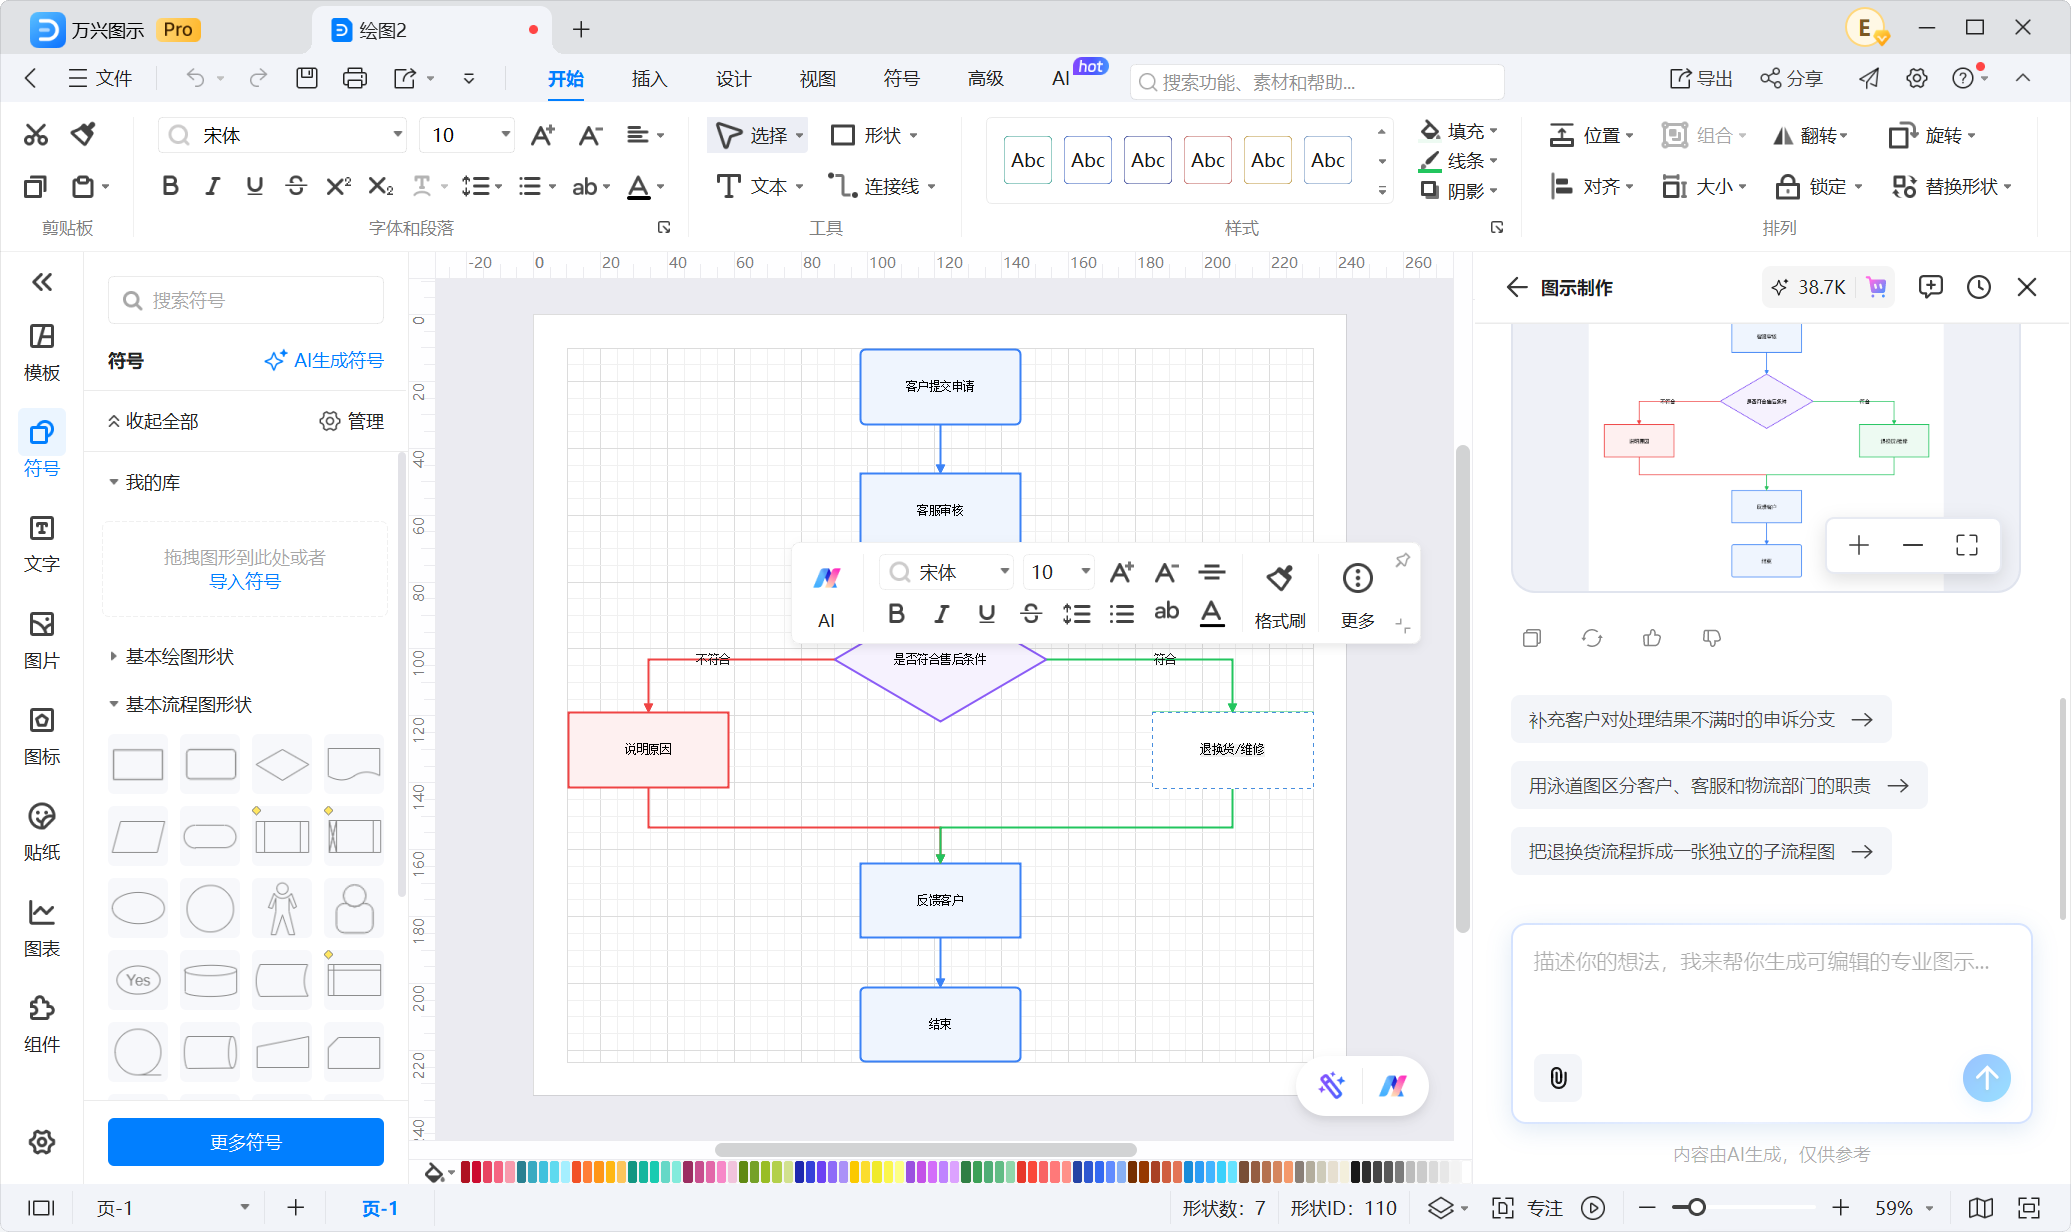Open the 视图 ribbon tab
The width and height of the screenshot is (2071, 1232).
point(817,78)
